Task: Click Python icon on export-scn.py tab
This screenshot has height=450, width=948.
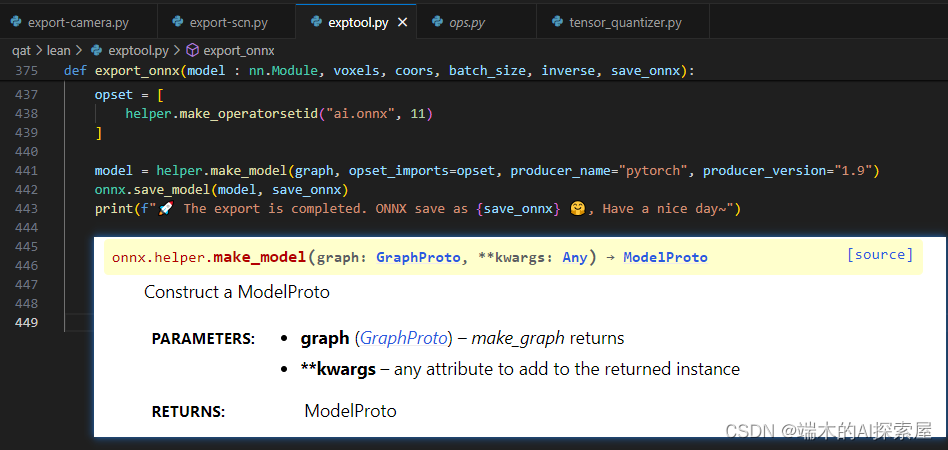Action: (x=178, y=23)
